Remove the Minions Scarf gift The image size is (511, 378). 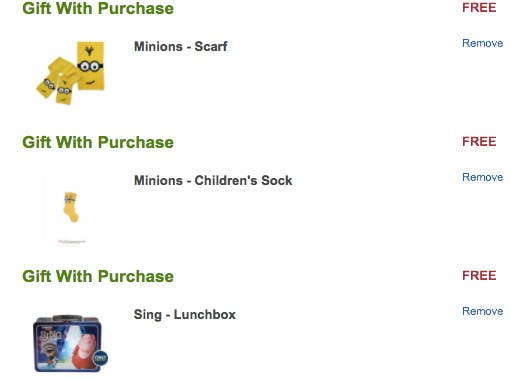[x=482, y=43]
